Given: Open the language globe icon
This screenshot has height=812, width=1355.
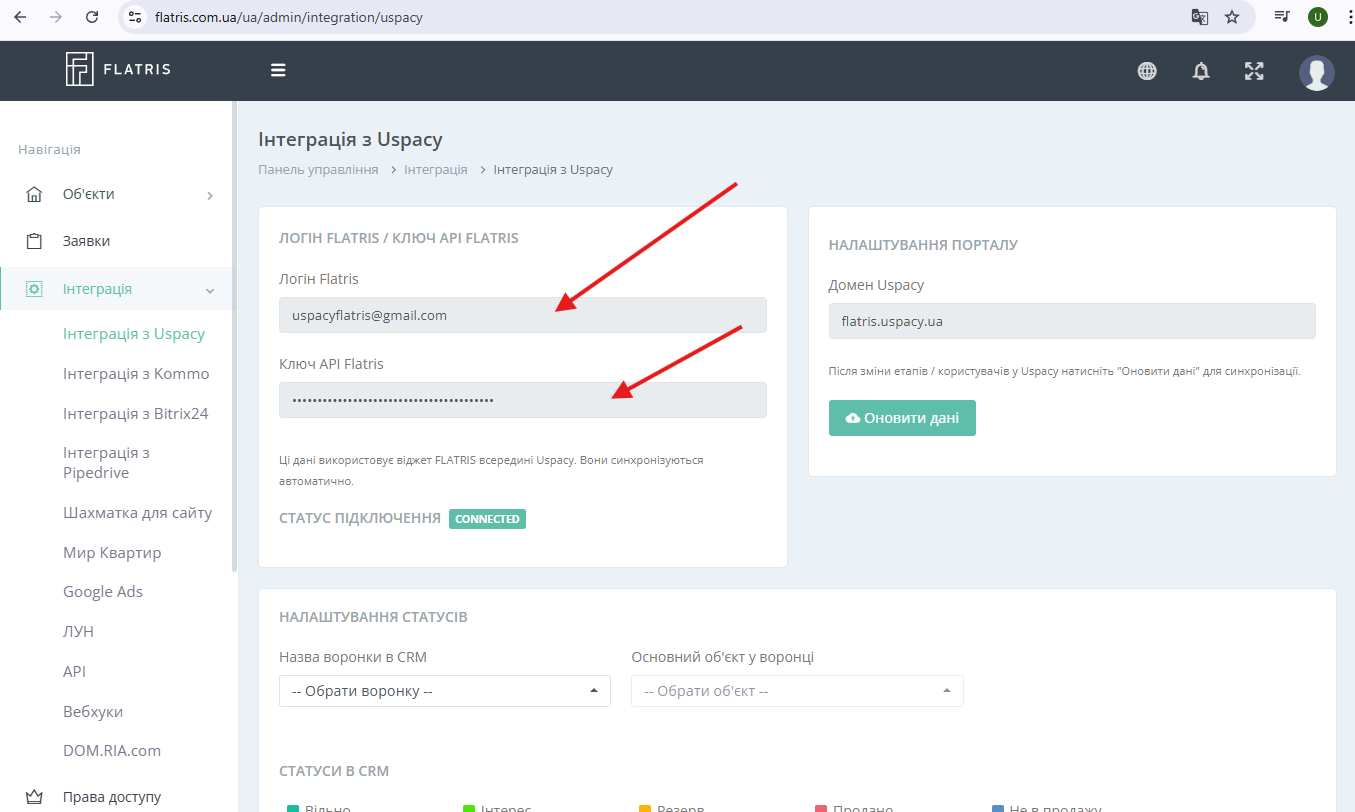Looking at the screenshot, I should click(1147, 71).
